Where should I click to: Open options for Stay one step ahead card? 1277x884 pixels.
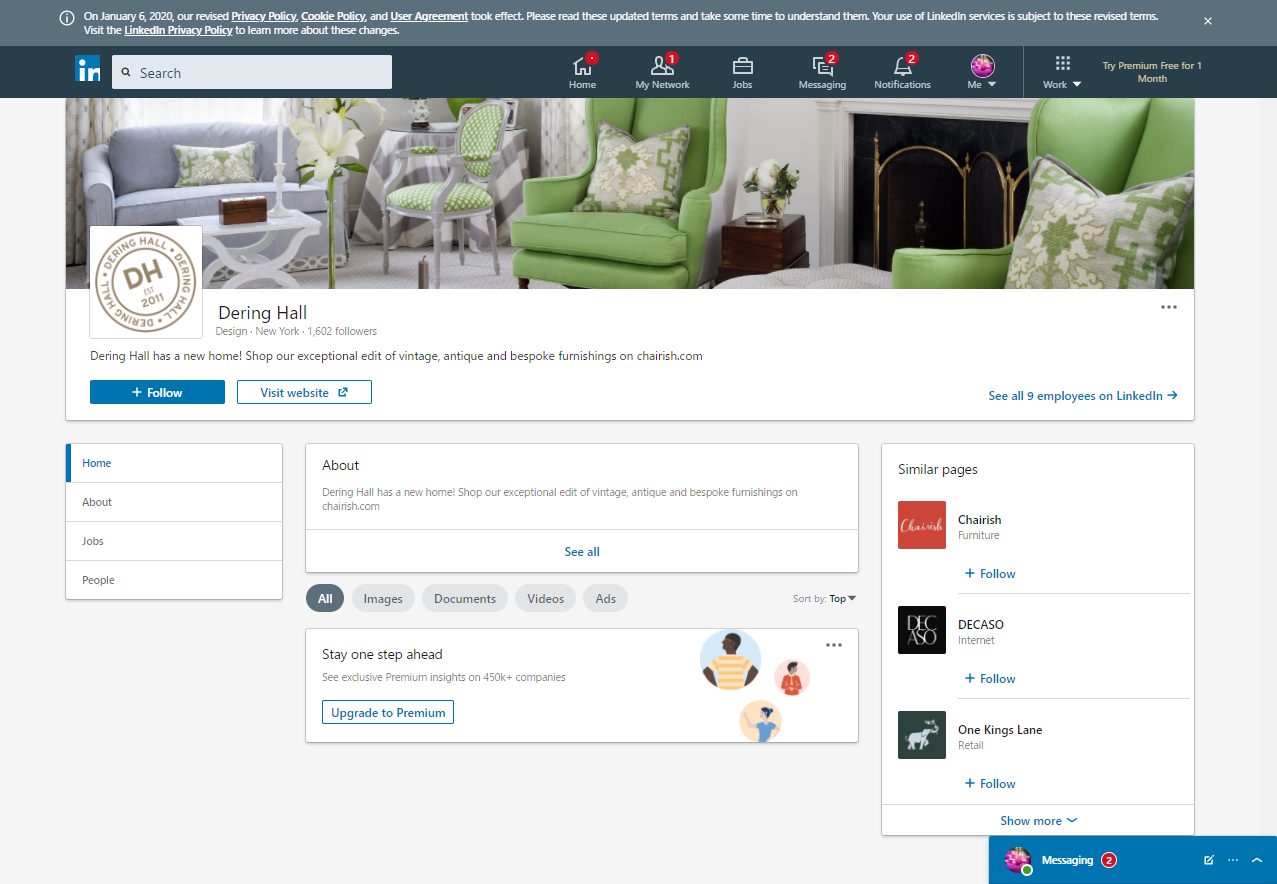[834, 645]
